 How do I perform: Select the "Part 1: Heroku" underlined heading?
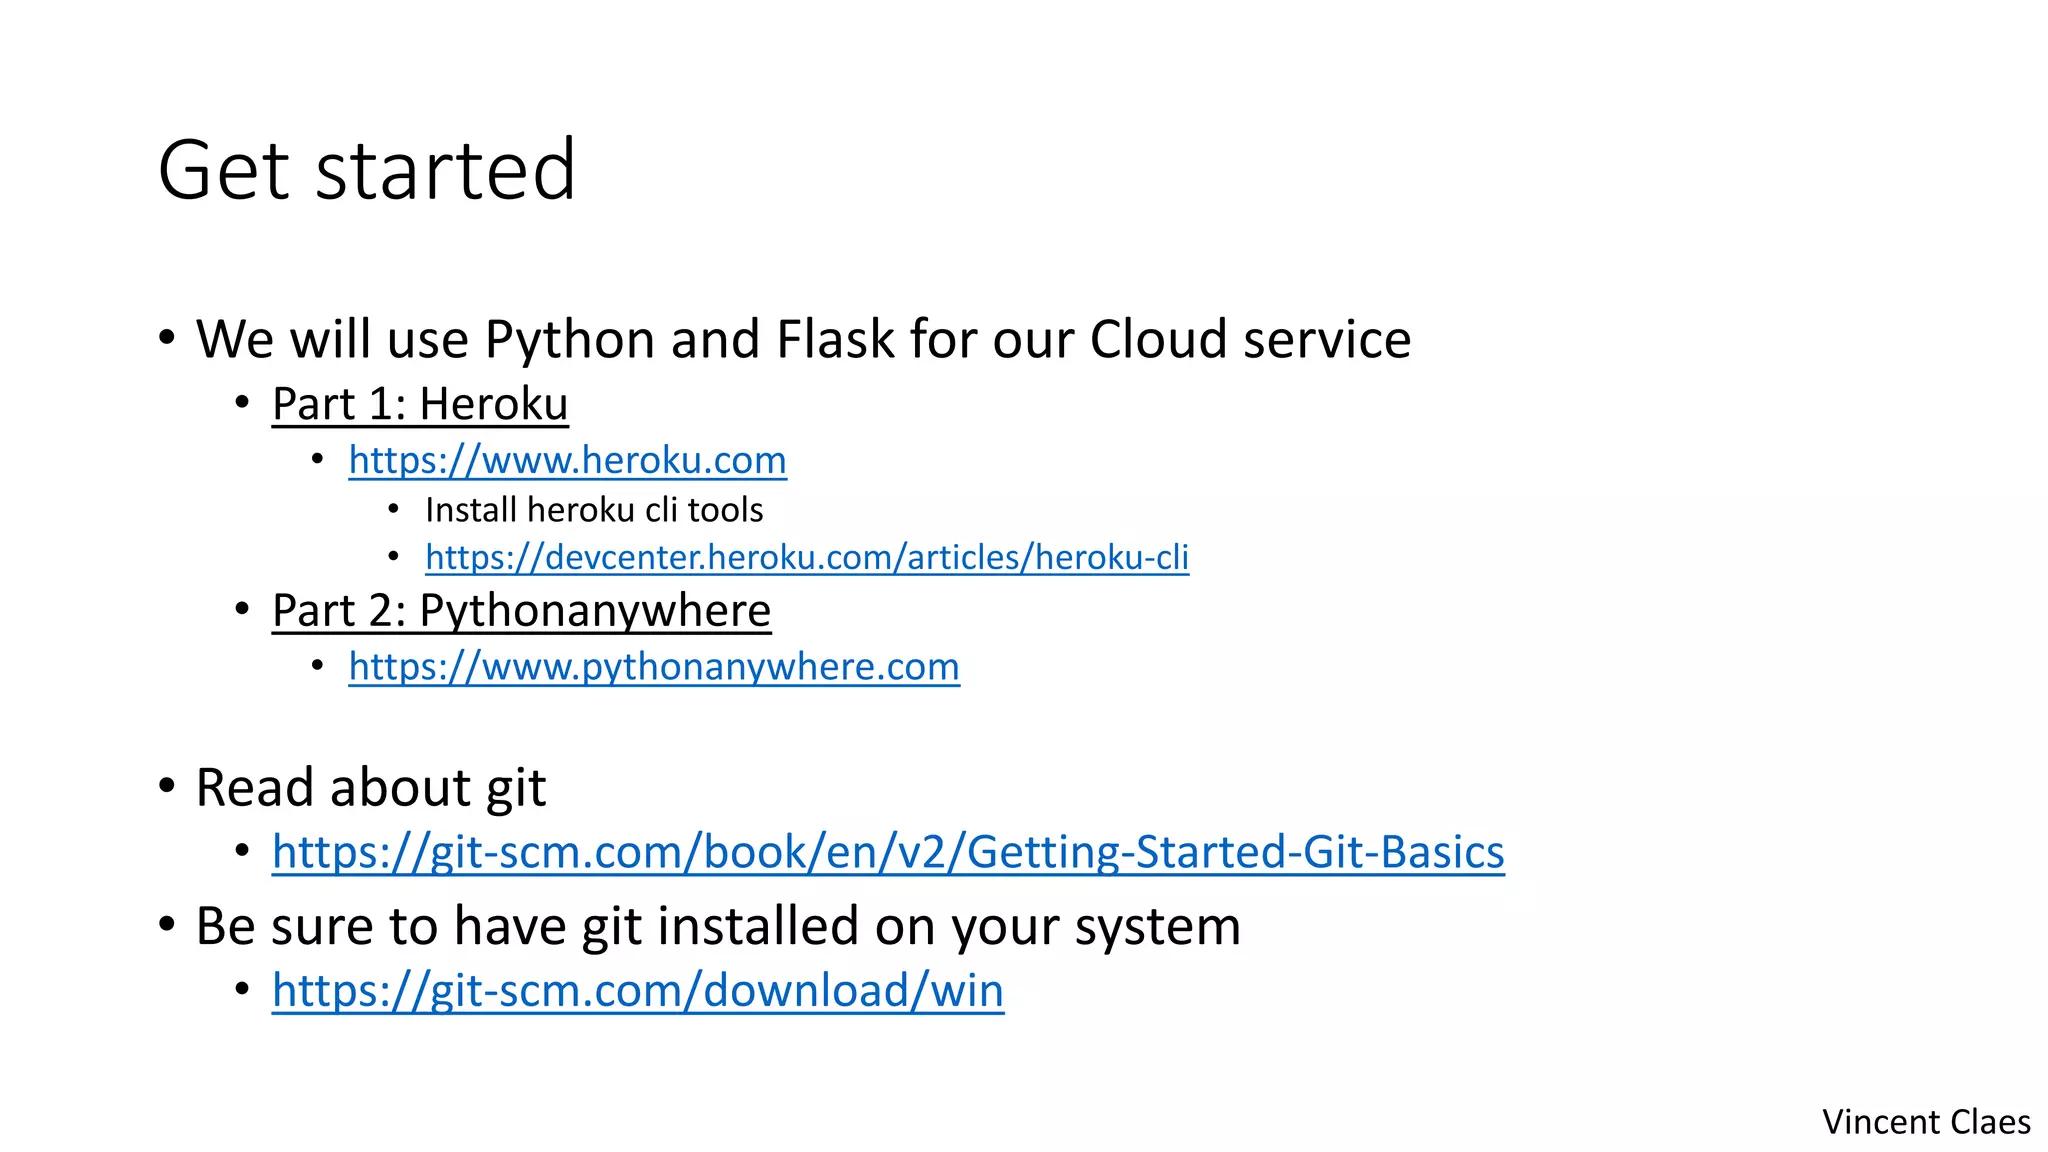coord(420,405)
